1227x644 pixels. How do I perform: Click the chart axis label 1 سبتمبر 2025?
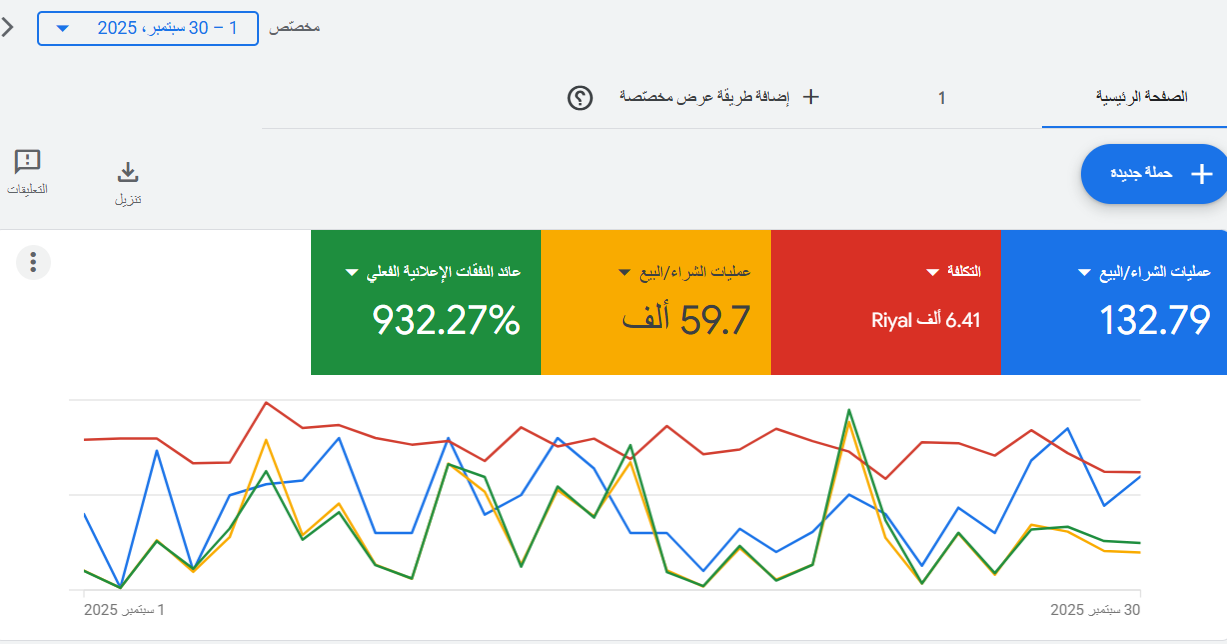pos(124,609)
